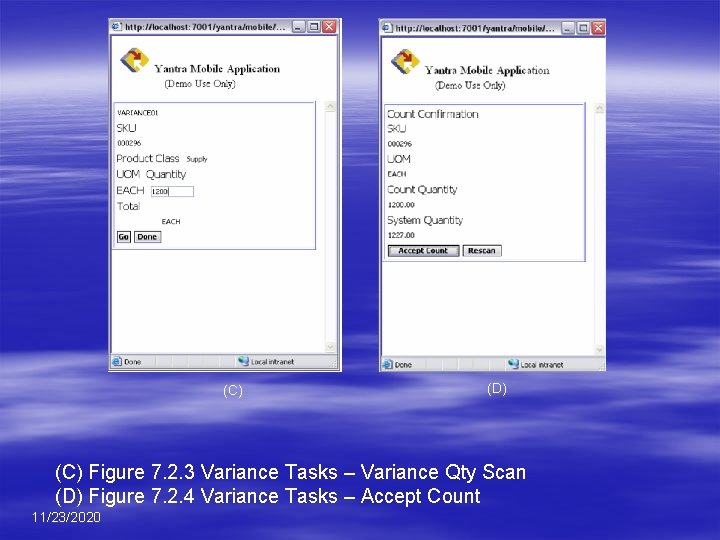Click the Yantra logo in window D
720x540 pixels.
pos(405,62)
